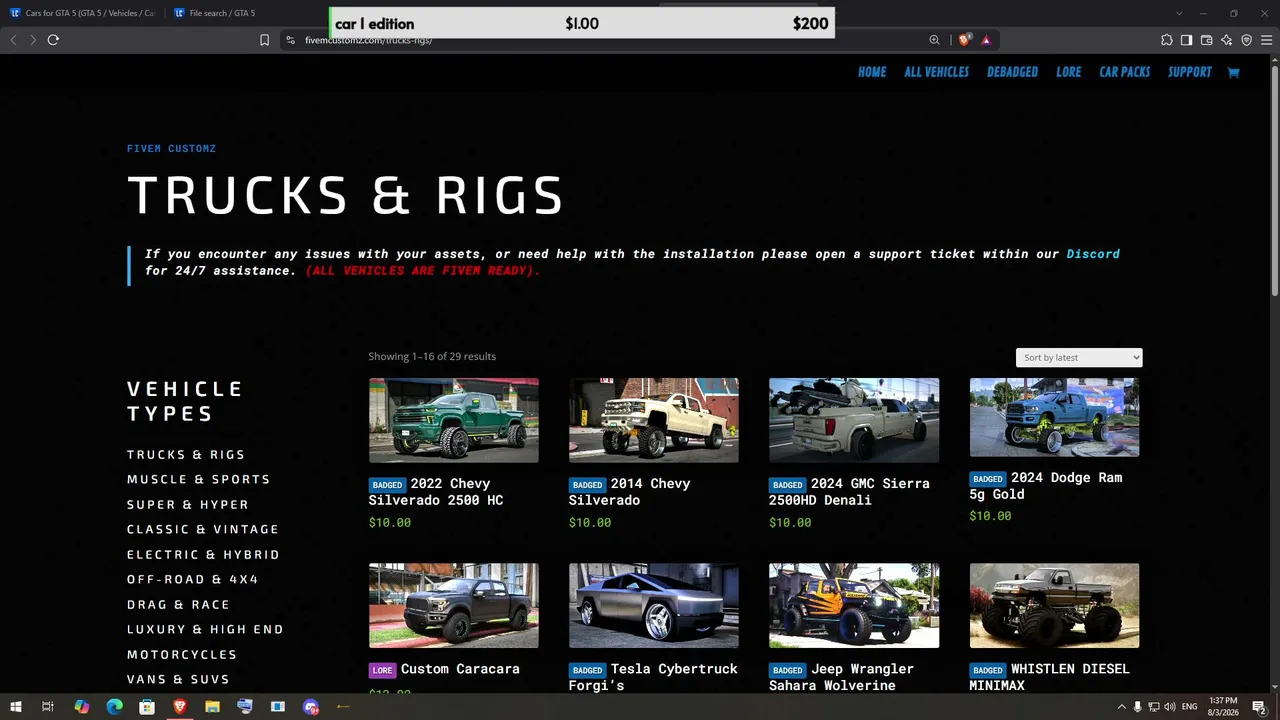Screen dimensions: 1280x720
Task: Click the '2024 Dodge Ram 5g Gold' title
Action: tap(1046, 486)
